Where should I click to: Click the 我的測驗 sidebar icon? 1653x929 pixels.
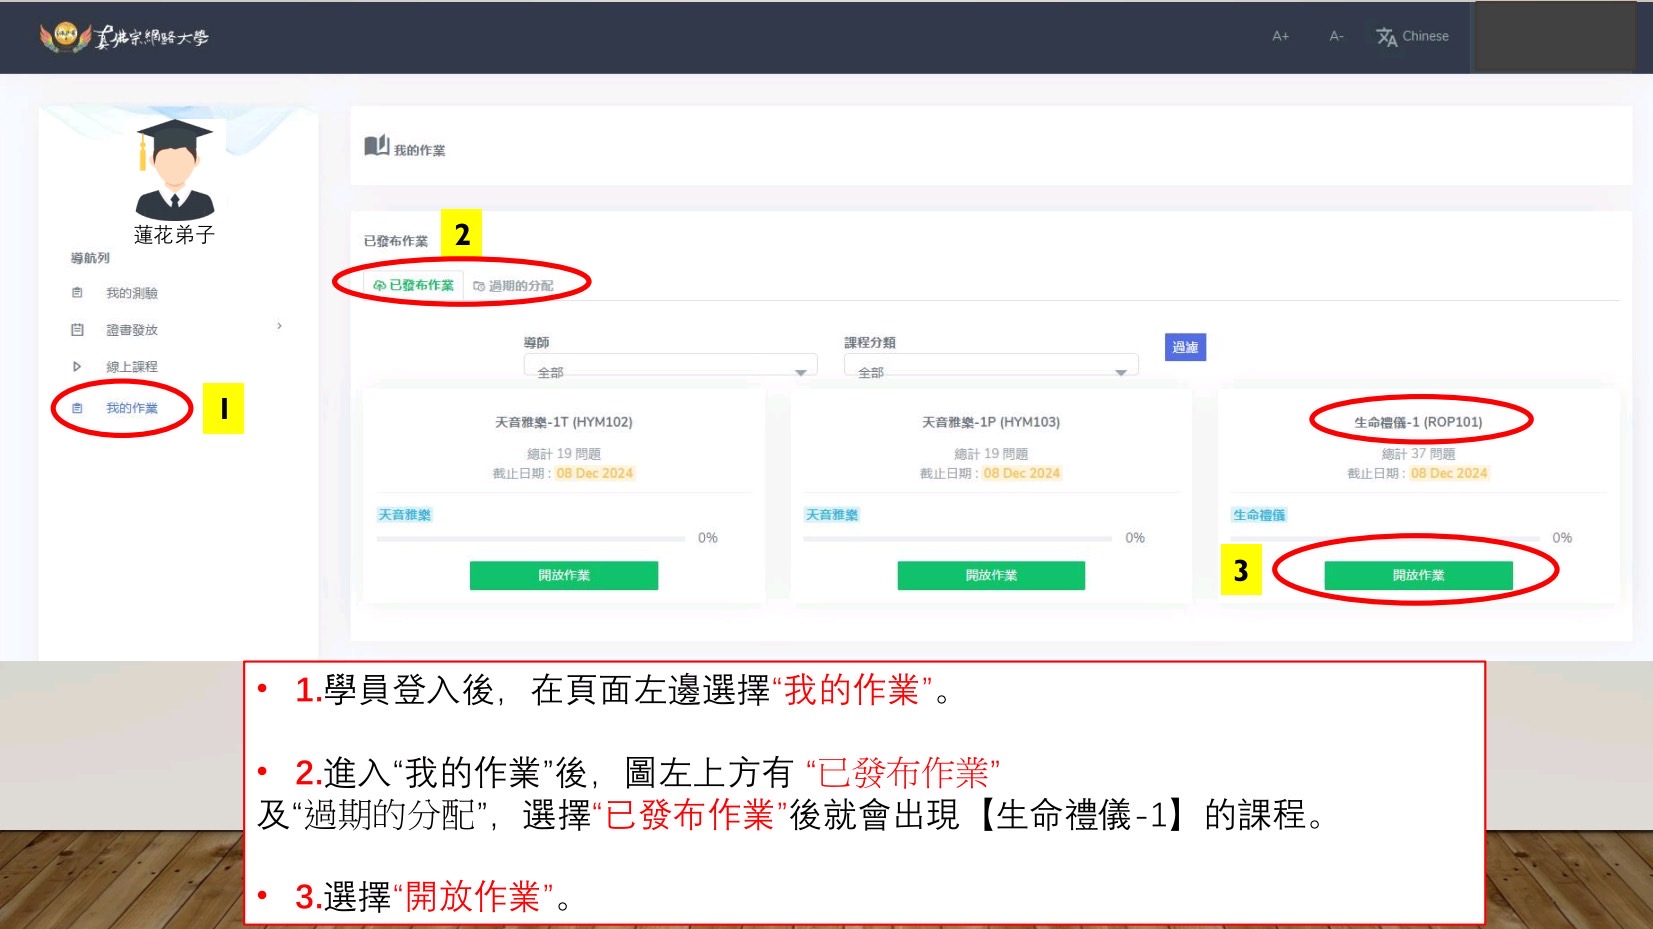[77, 293]
